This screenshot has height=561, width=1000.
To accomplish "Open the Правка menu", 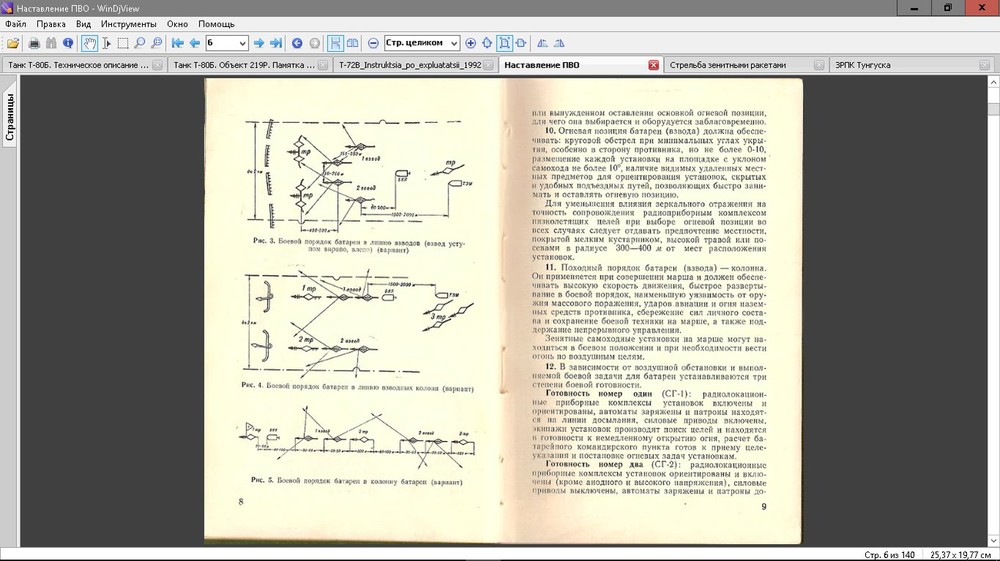I will pos(51,24).
